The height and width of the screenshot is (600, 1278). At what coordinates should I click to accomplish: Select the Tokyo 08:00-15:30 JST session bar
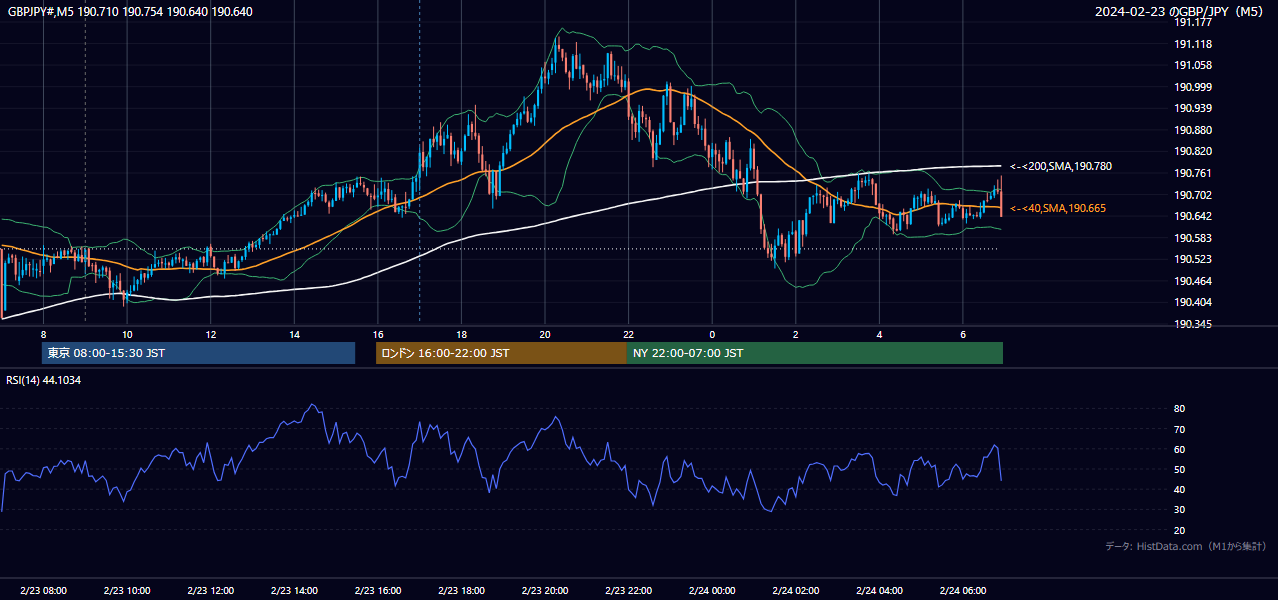[x=198, y=353]
